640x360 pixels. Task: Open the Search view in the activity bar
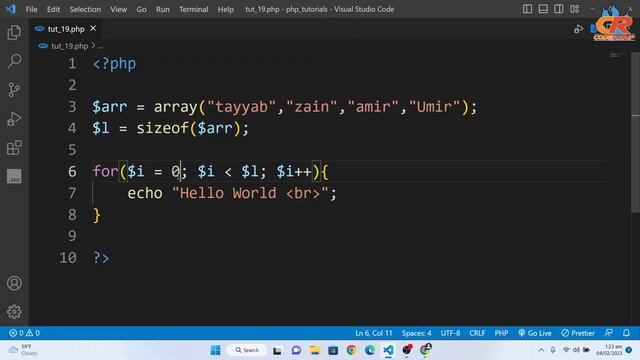(14, 61)
